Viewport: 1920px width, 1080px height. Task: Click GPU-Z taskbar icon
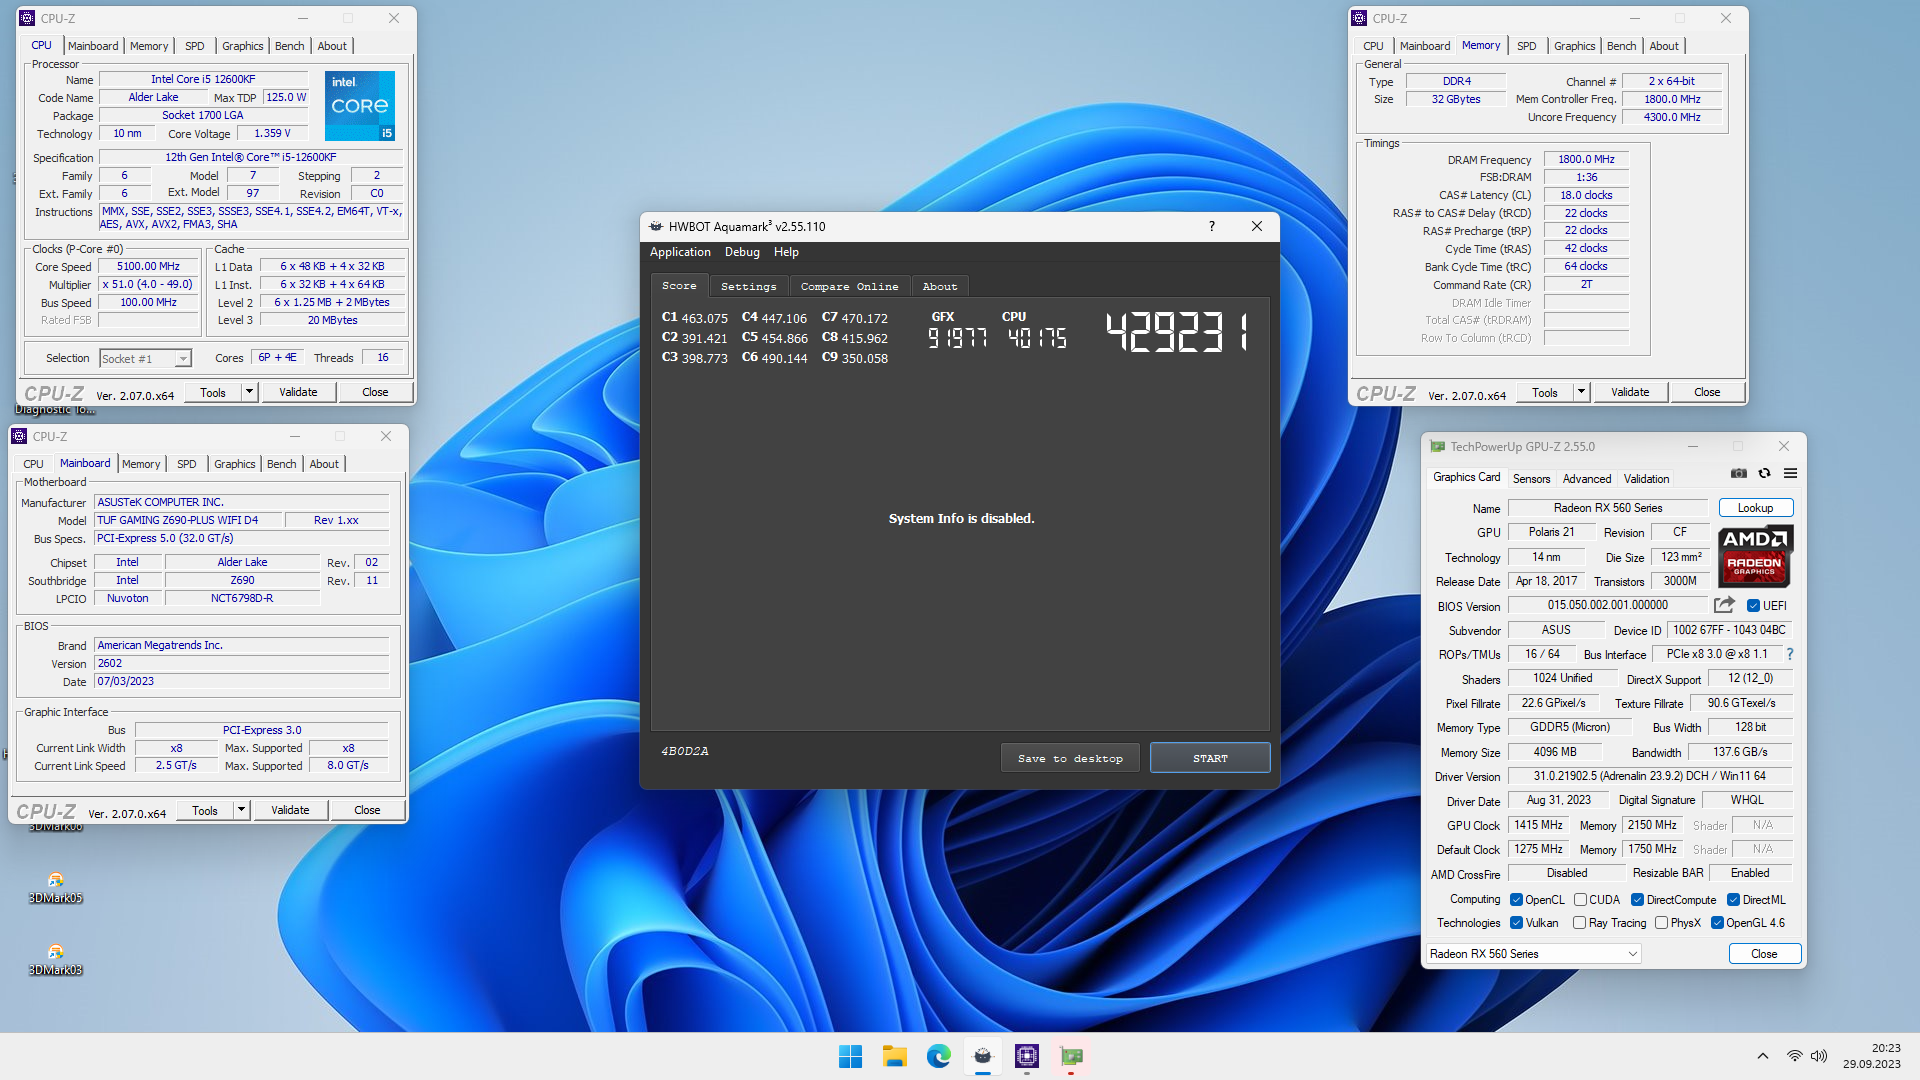tap(1071, 1056)
